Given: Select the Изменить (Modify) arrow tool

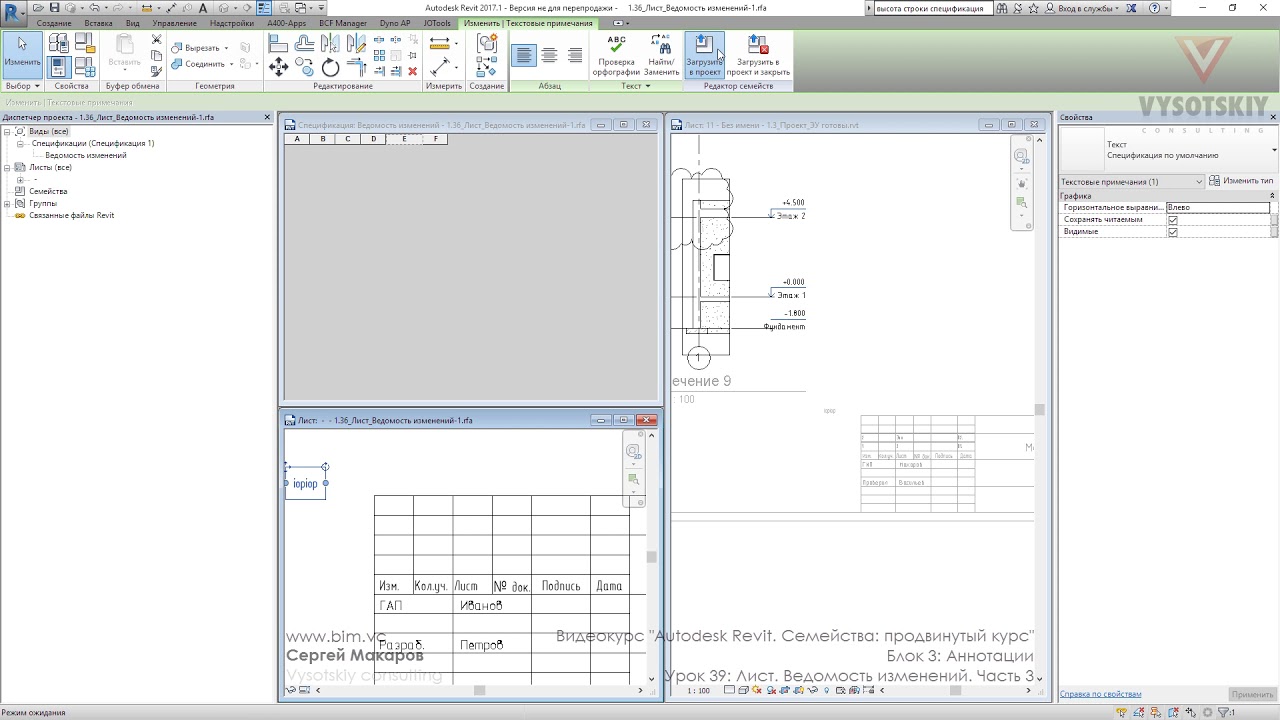Looking at the screenshot, I should click(x=22, y=55).
